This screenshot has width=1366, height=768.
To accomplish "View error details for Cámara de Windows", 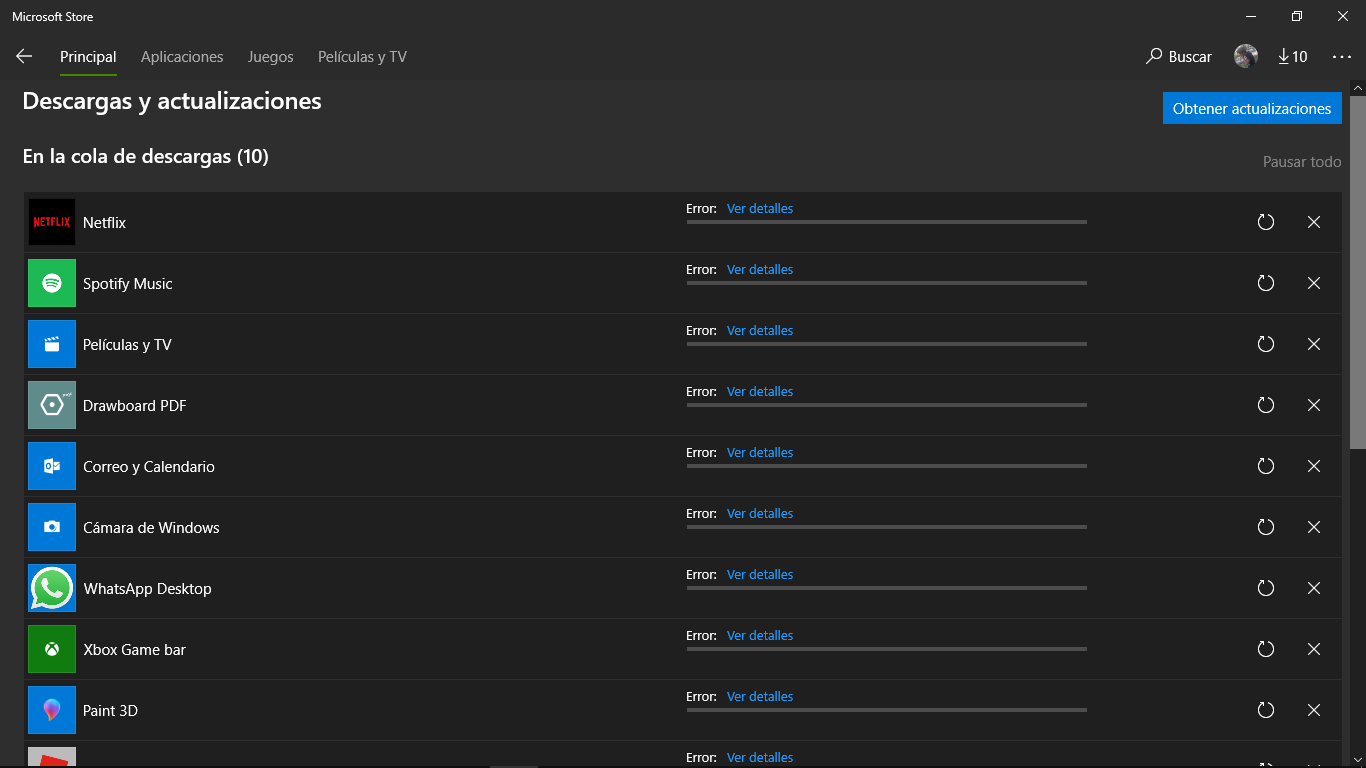I will coord(760,514).
